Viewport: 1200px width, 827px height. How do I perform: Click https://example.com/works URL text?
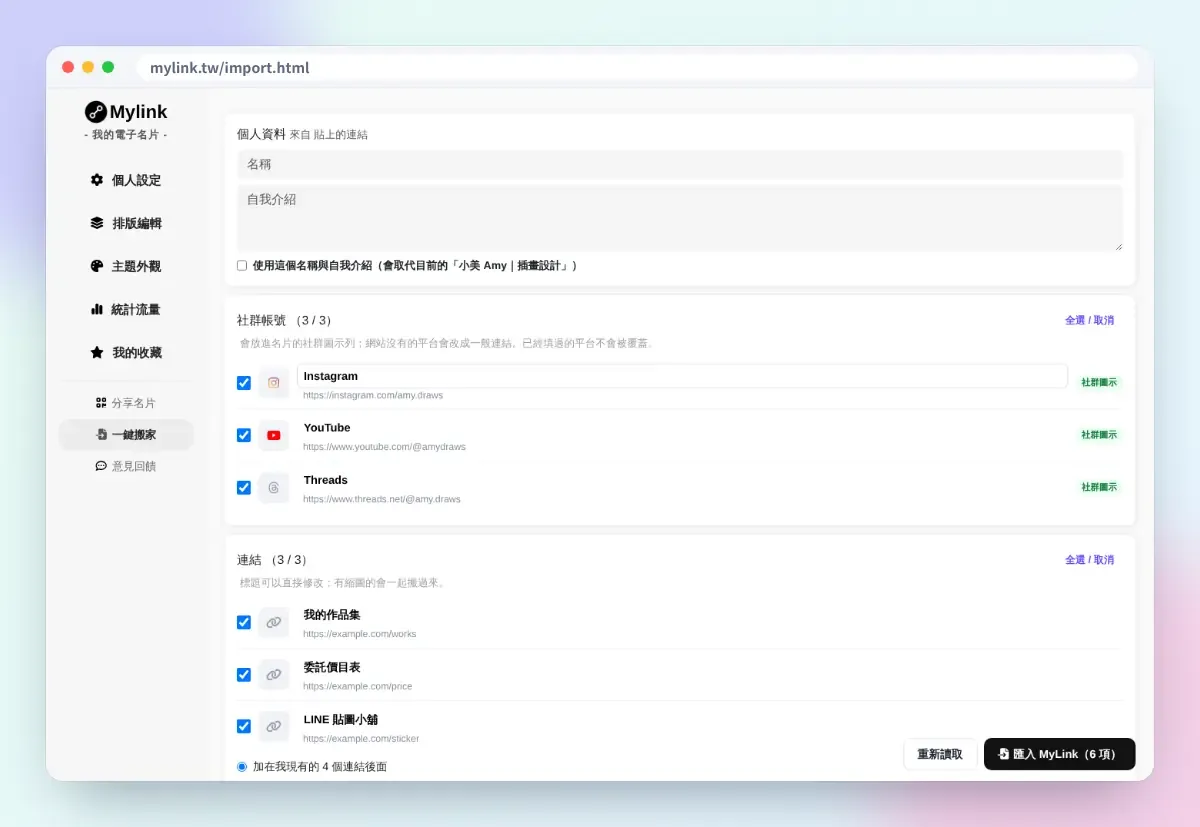360,634
